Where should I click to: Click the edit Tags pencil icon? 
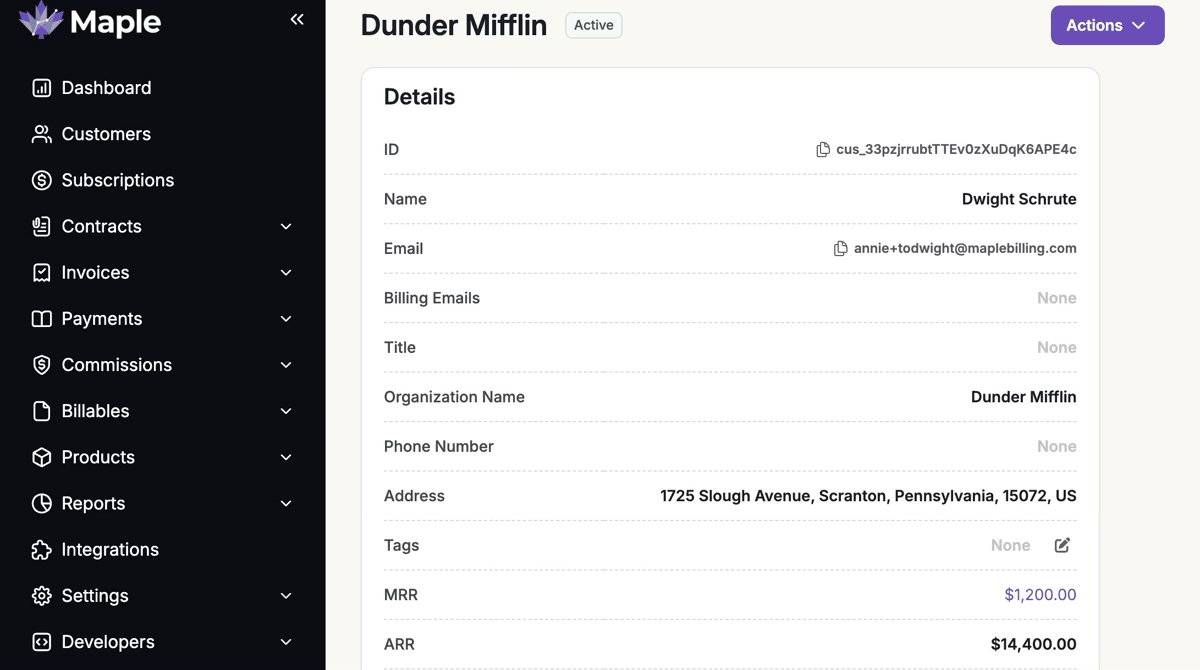(x=1062, y=545)
